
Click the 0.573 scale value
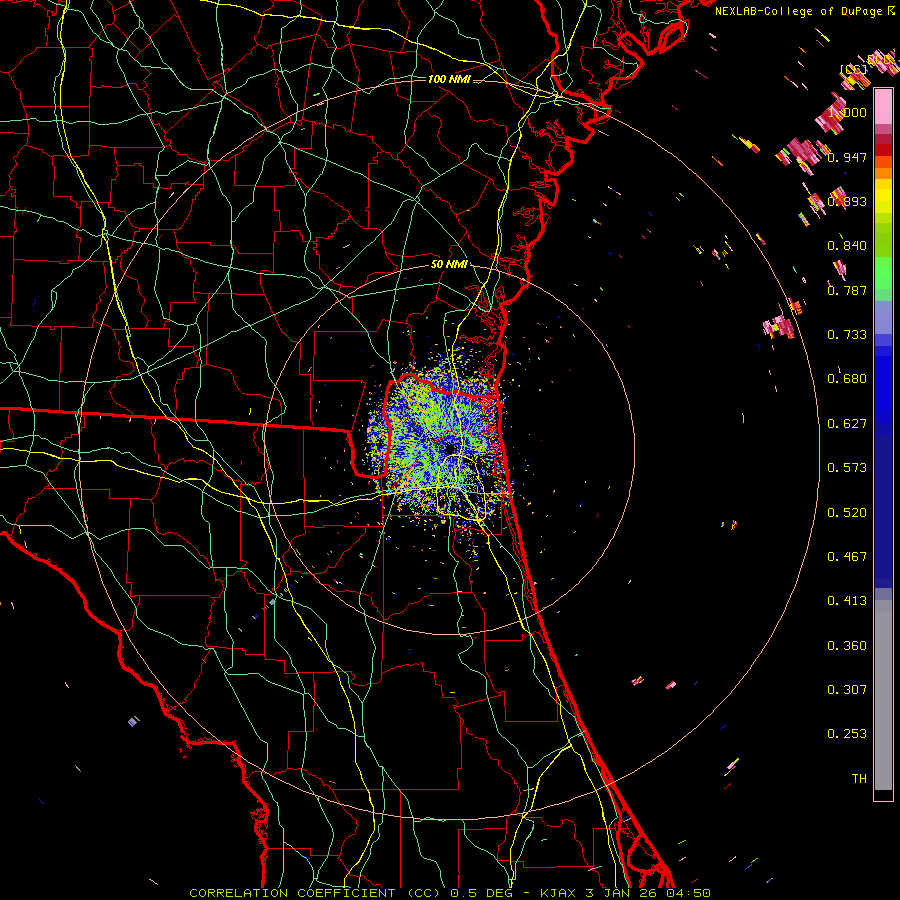click(847, 468)
